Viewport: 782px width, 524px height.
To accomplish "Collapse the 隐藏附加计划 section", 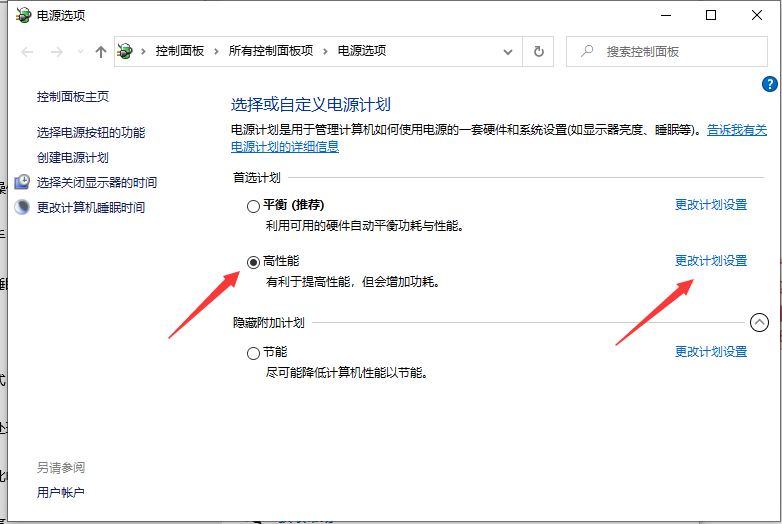I will (759, 322).
